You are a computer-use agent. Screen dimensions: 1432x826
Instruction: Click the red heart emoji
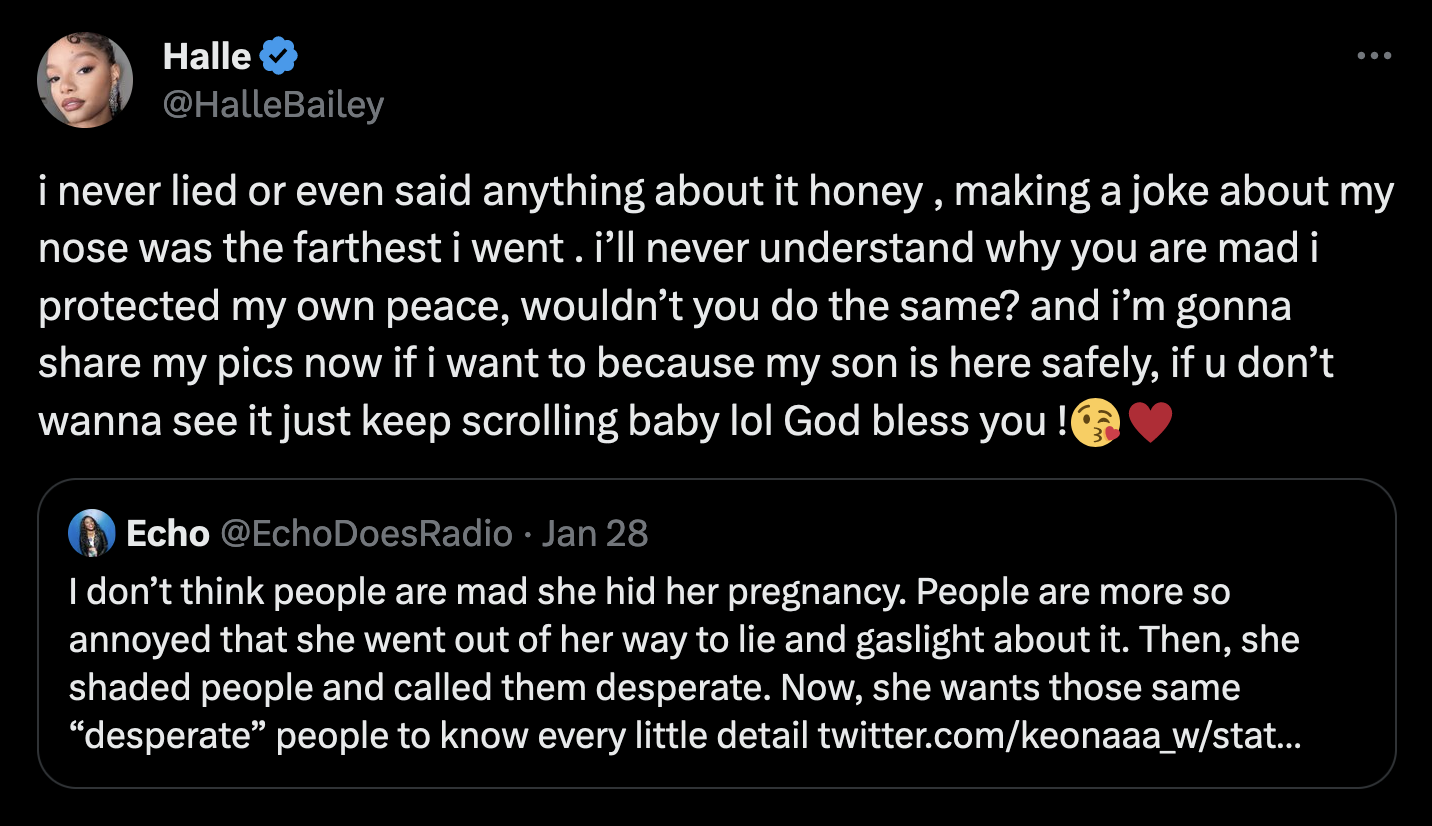tap(1151, 422)
